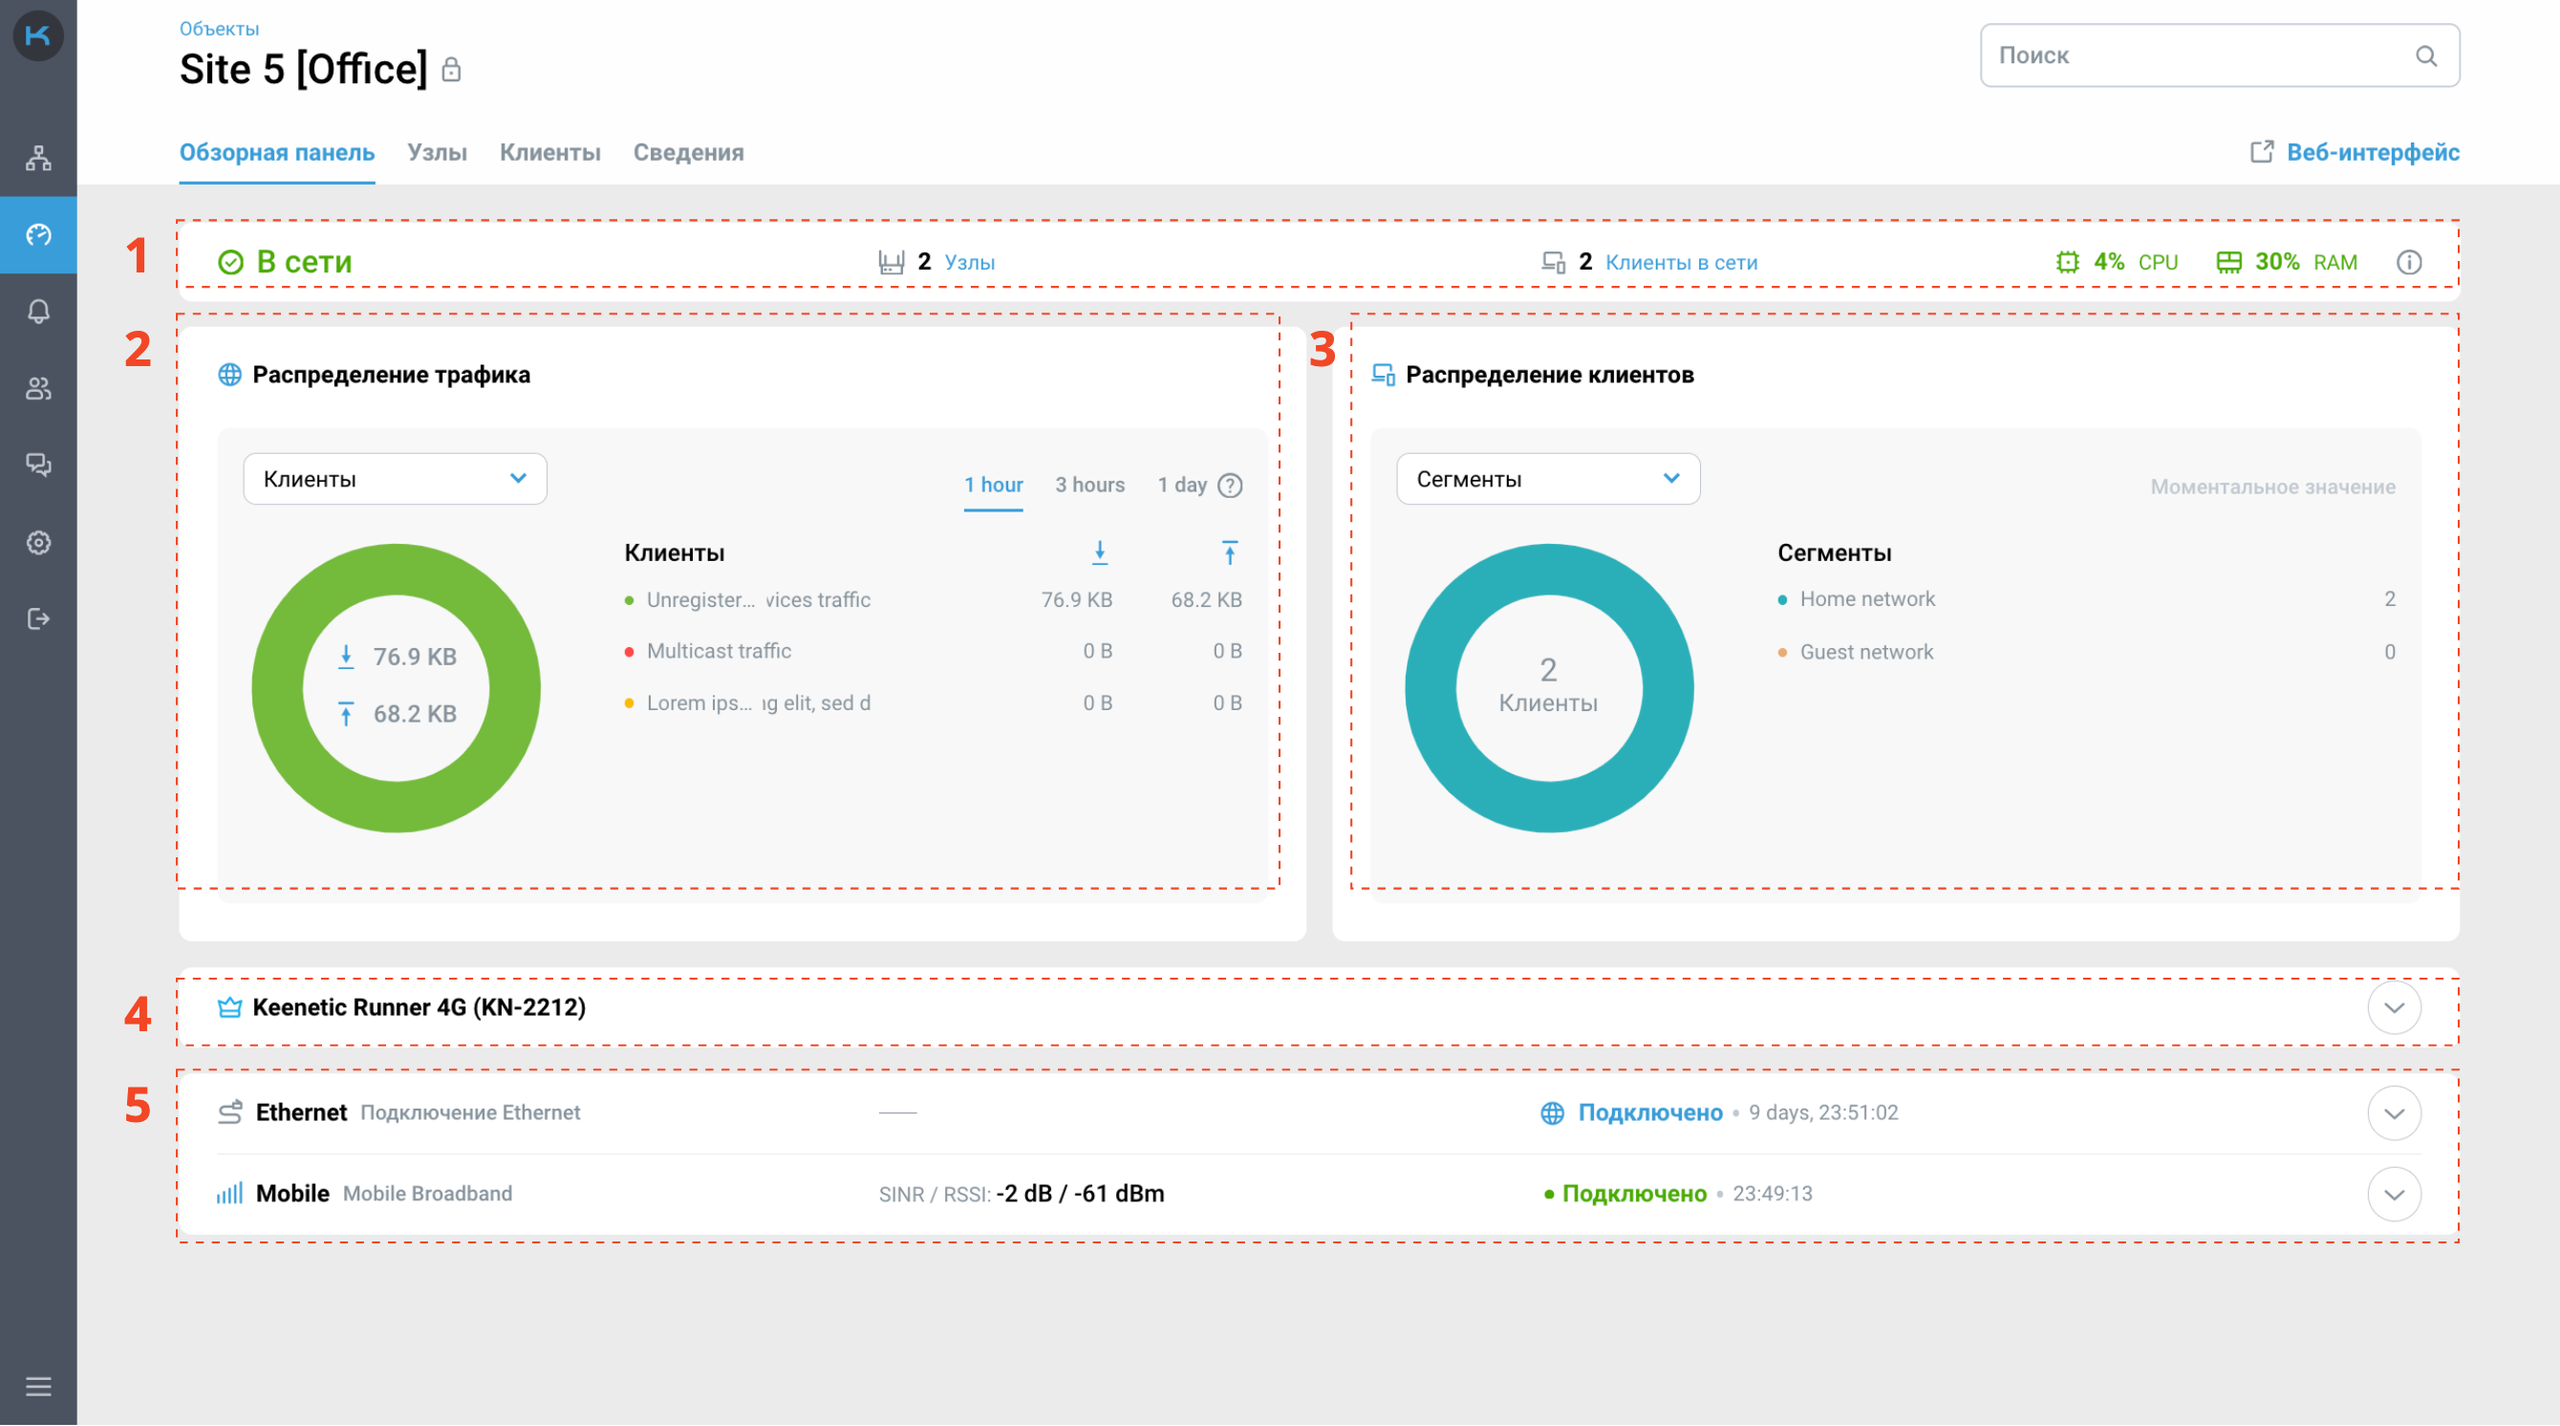This screenshot has height=1426, width=2560.
Task: Expand the Keenetic Runner 4G section
Action: click(x=2393, y=1007)
